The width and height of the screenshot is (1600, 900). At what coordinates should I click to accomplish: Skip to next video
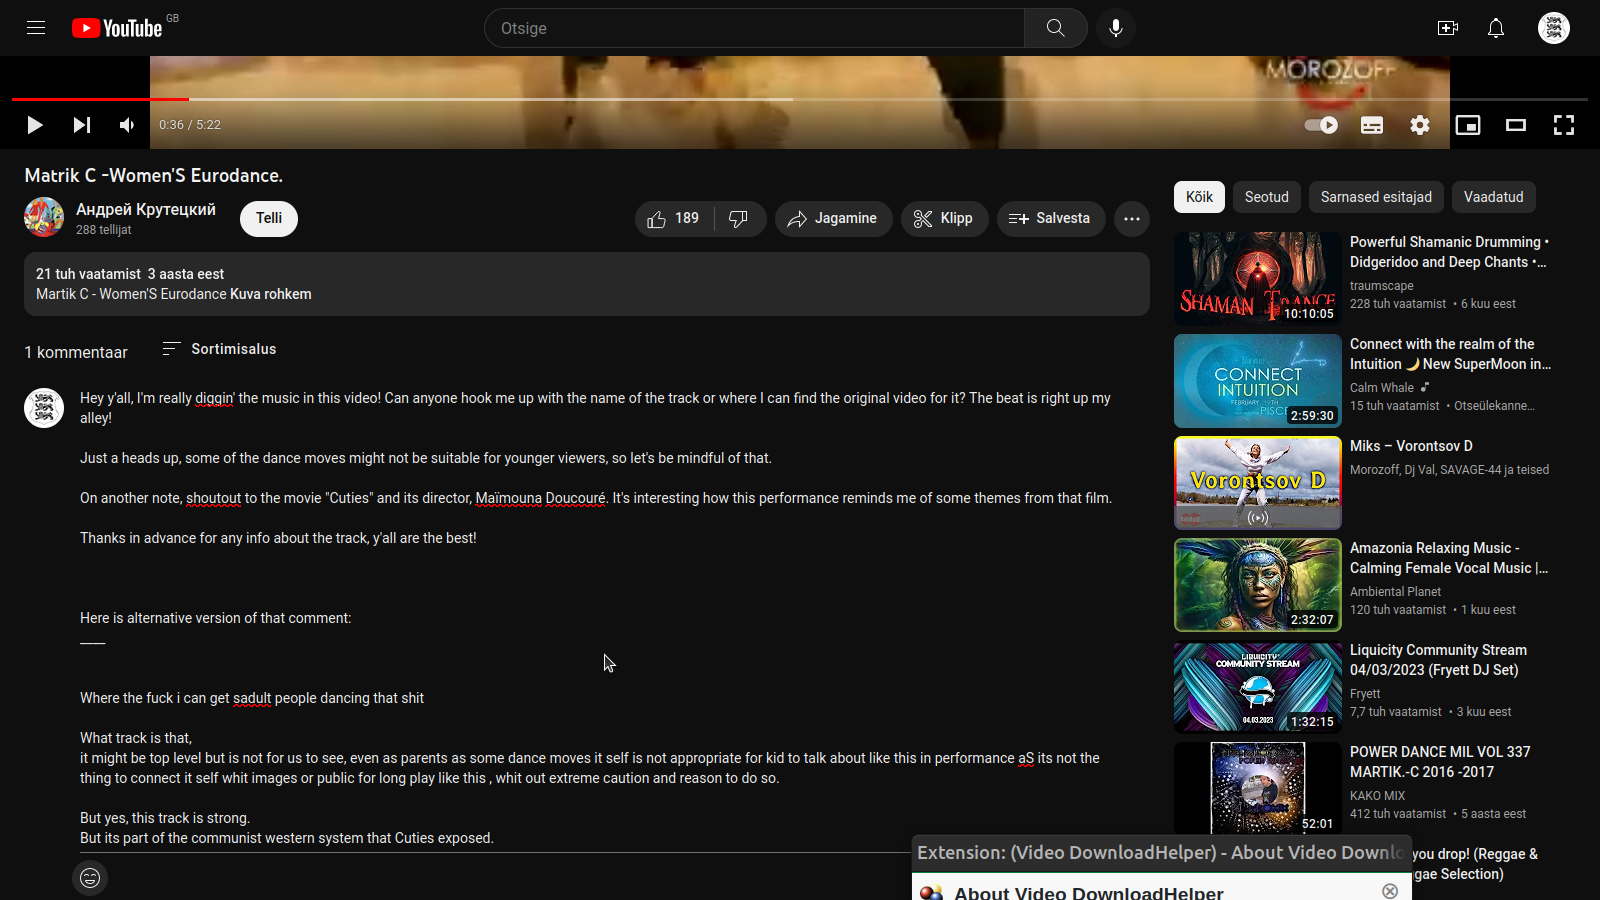click(82, 125)
